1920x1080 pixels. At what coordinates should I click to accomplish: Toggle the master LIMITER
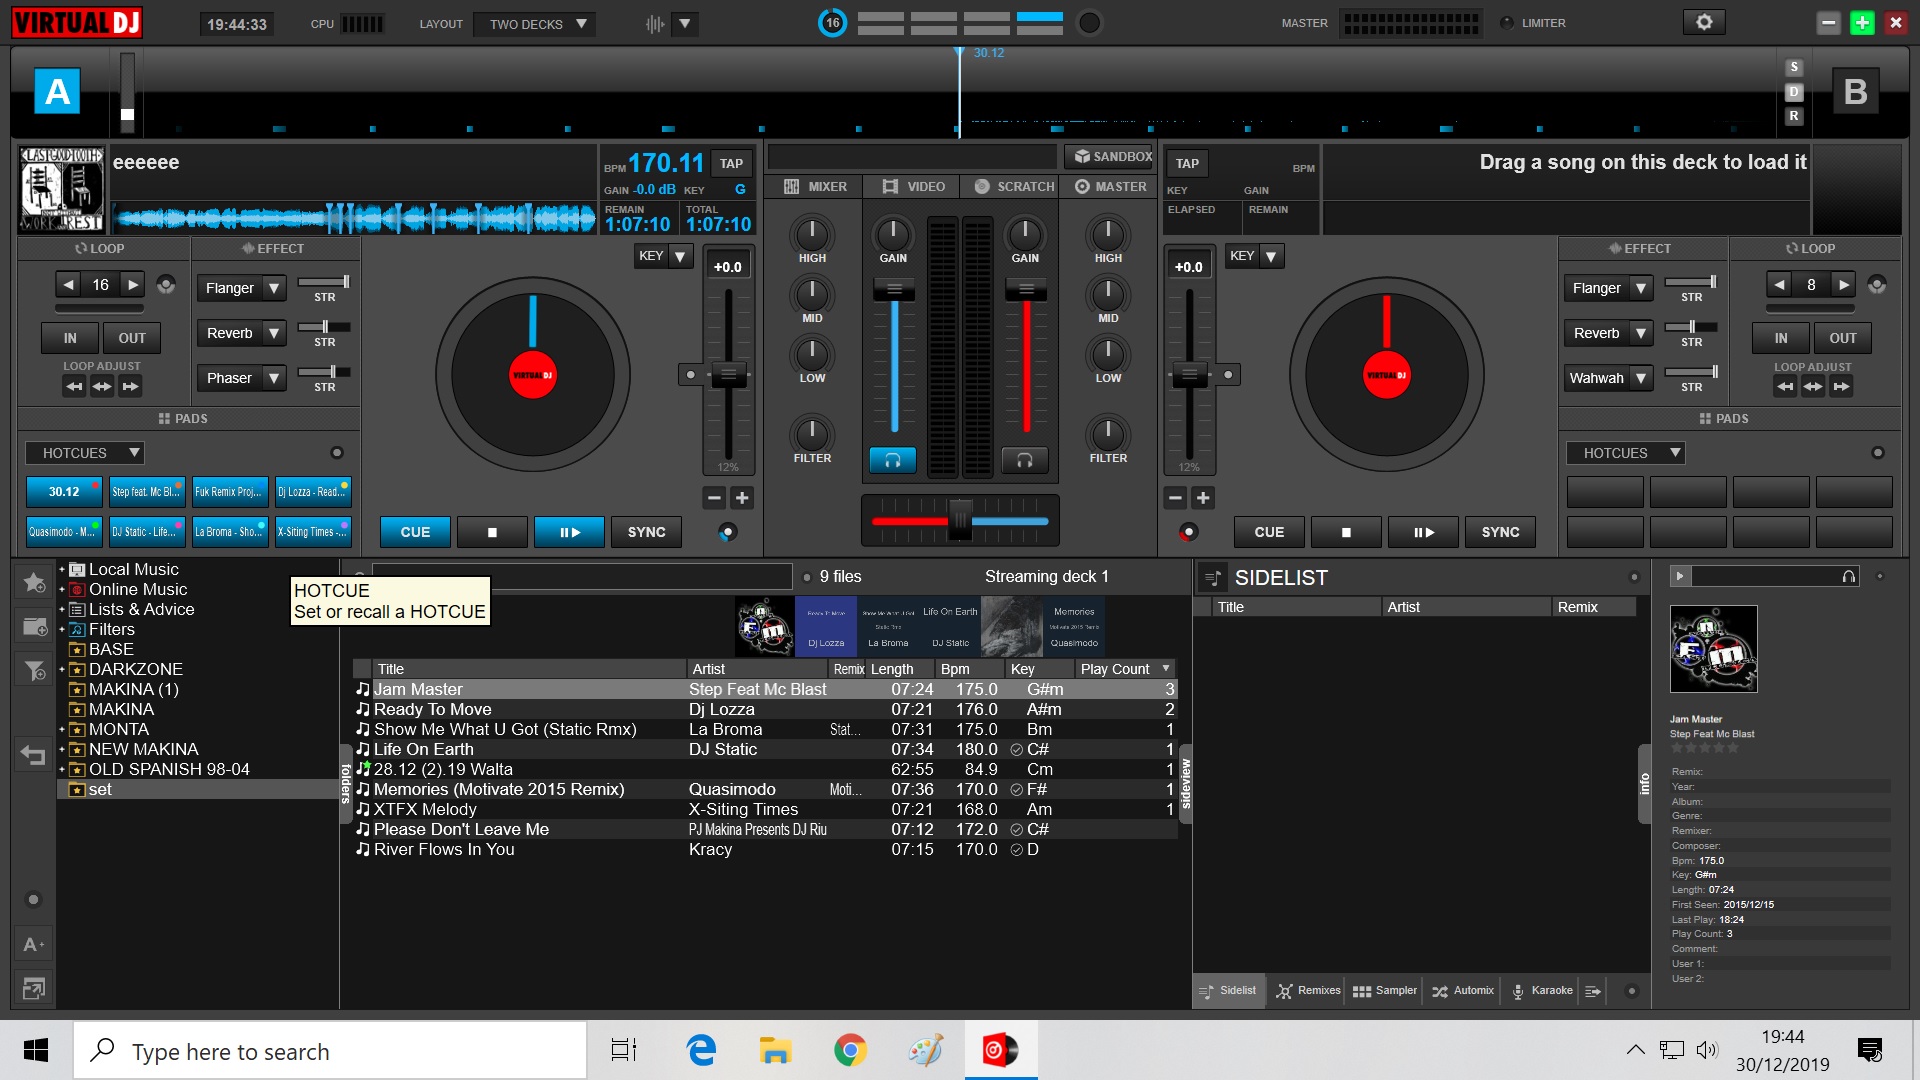point(1507,23)
